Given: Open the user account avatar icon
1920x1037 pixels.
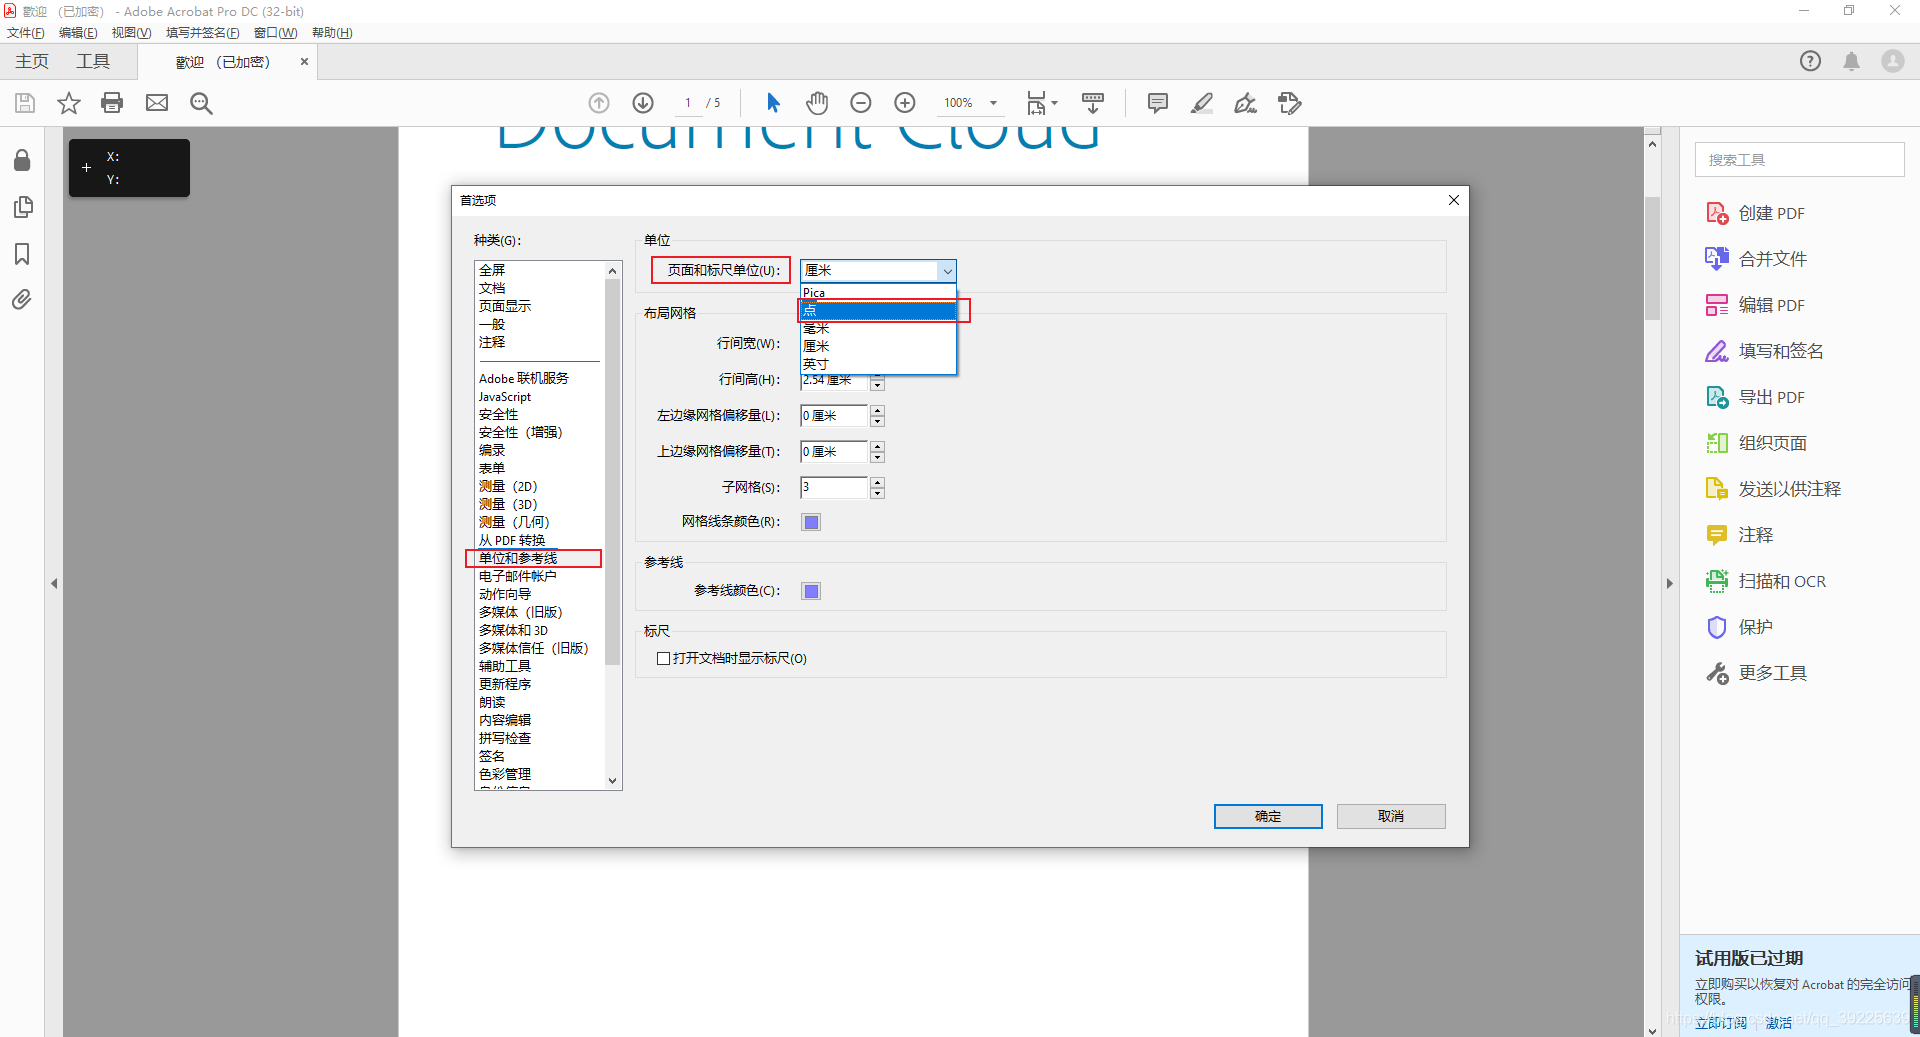Looking at the screenshot, I should (x=1893, y=61).
